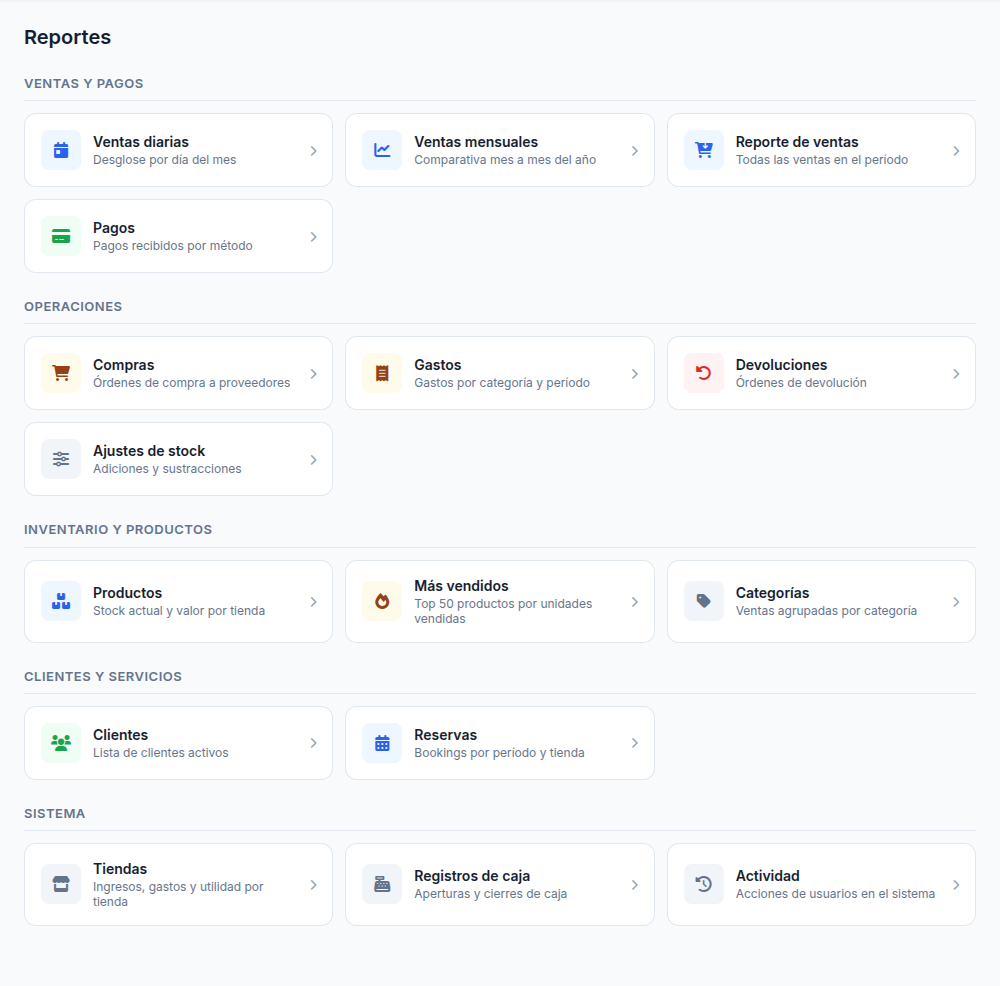Click the sliders icon for Ajustes de stock
This screenshot has width=1000, height=986.
[x=61, y=459]
